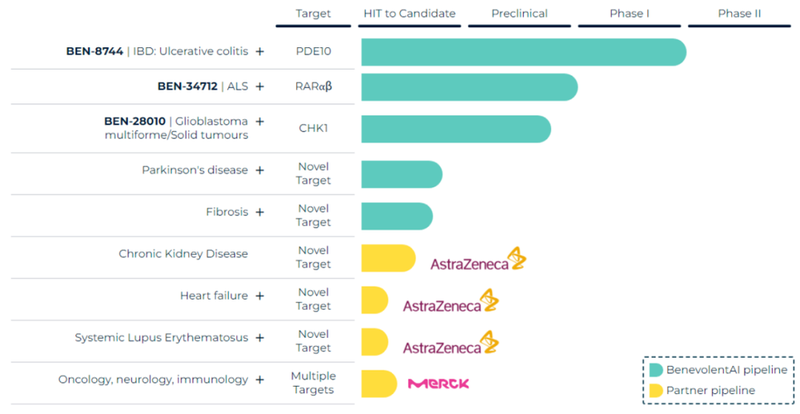Select the Preclinical column header
Viewport: 800px width, 414px height.
click(519, 14)
